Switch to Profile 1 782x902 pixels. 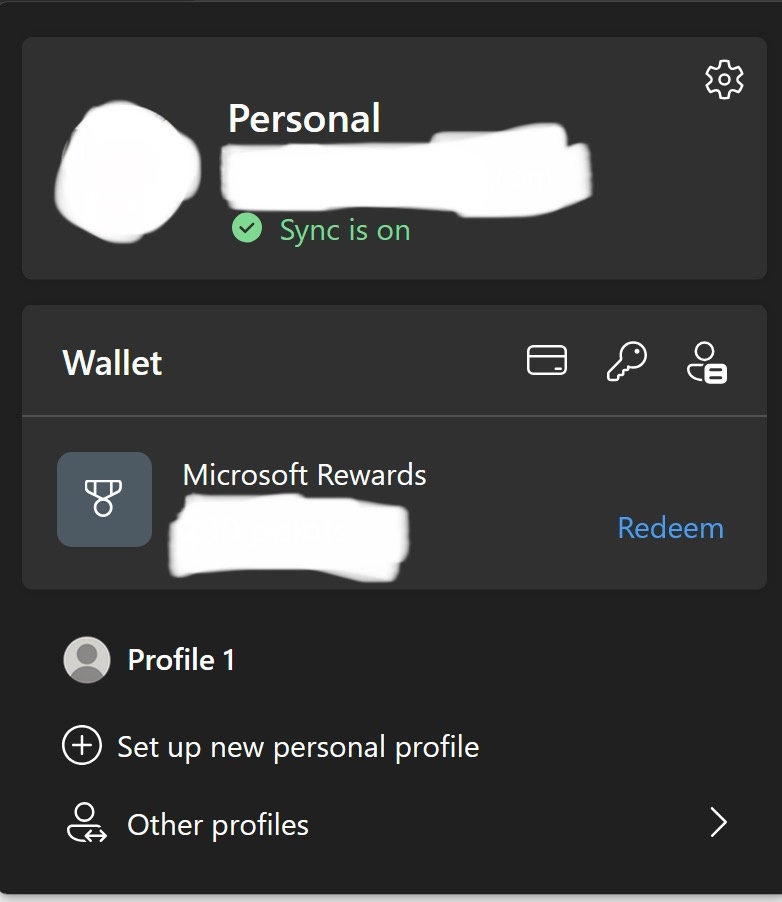pyautogui.click(x=181, y=660)
